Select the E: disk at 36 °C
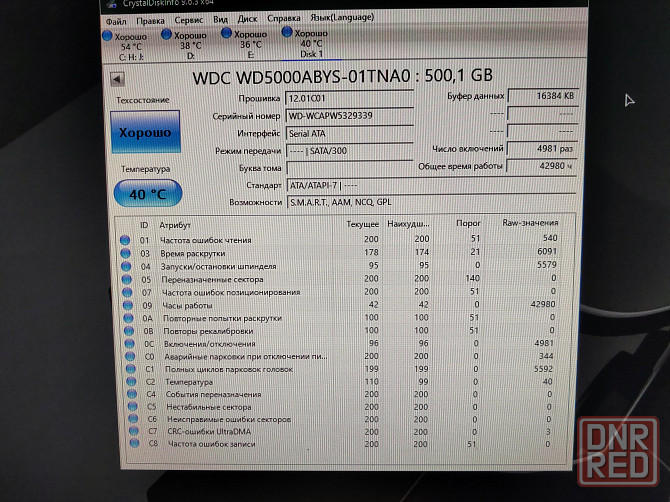Viewport: 670px width, 502px height. (245, 44)
